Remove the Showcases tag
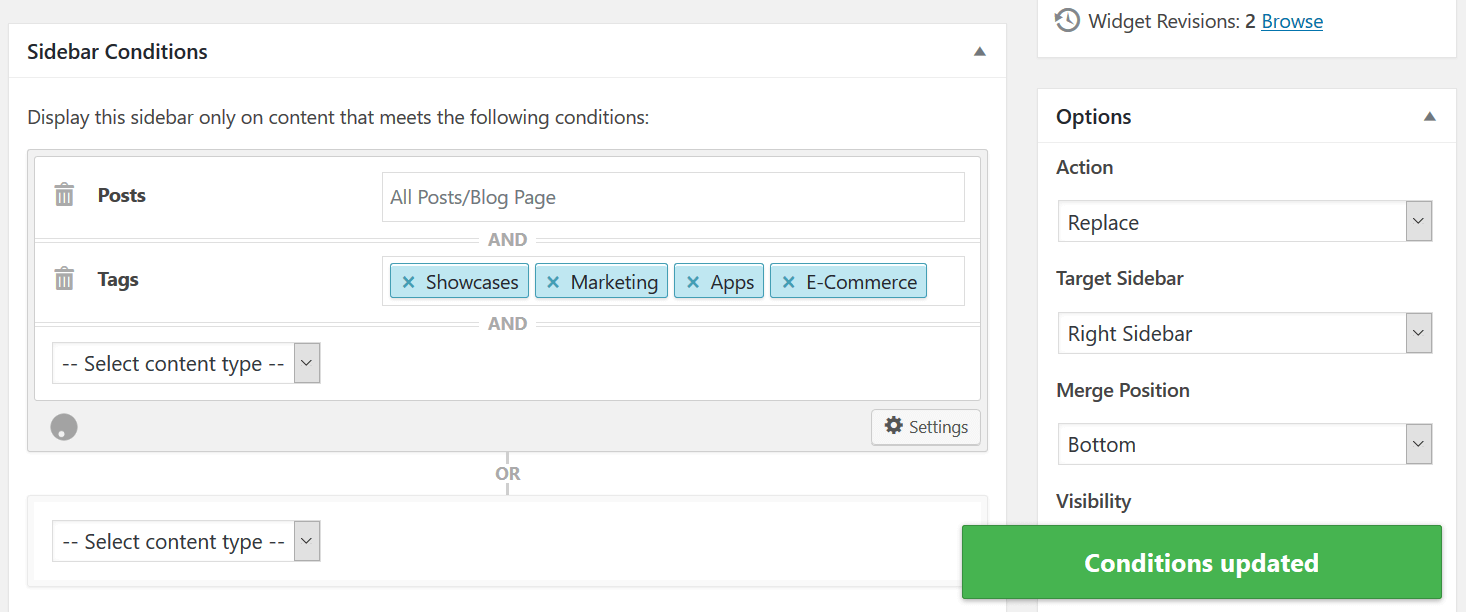The image size is (1466, 612). click(x=408, y=282)
